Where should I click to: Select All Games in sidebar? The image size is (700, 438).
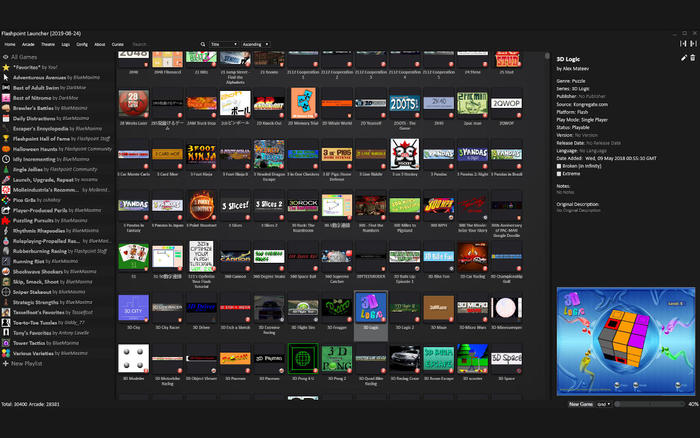click(x=30, y=57)
